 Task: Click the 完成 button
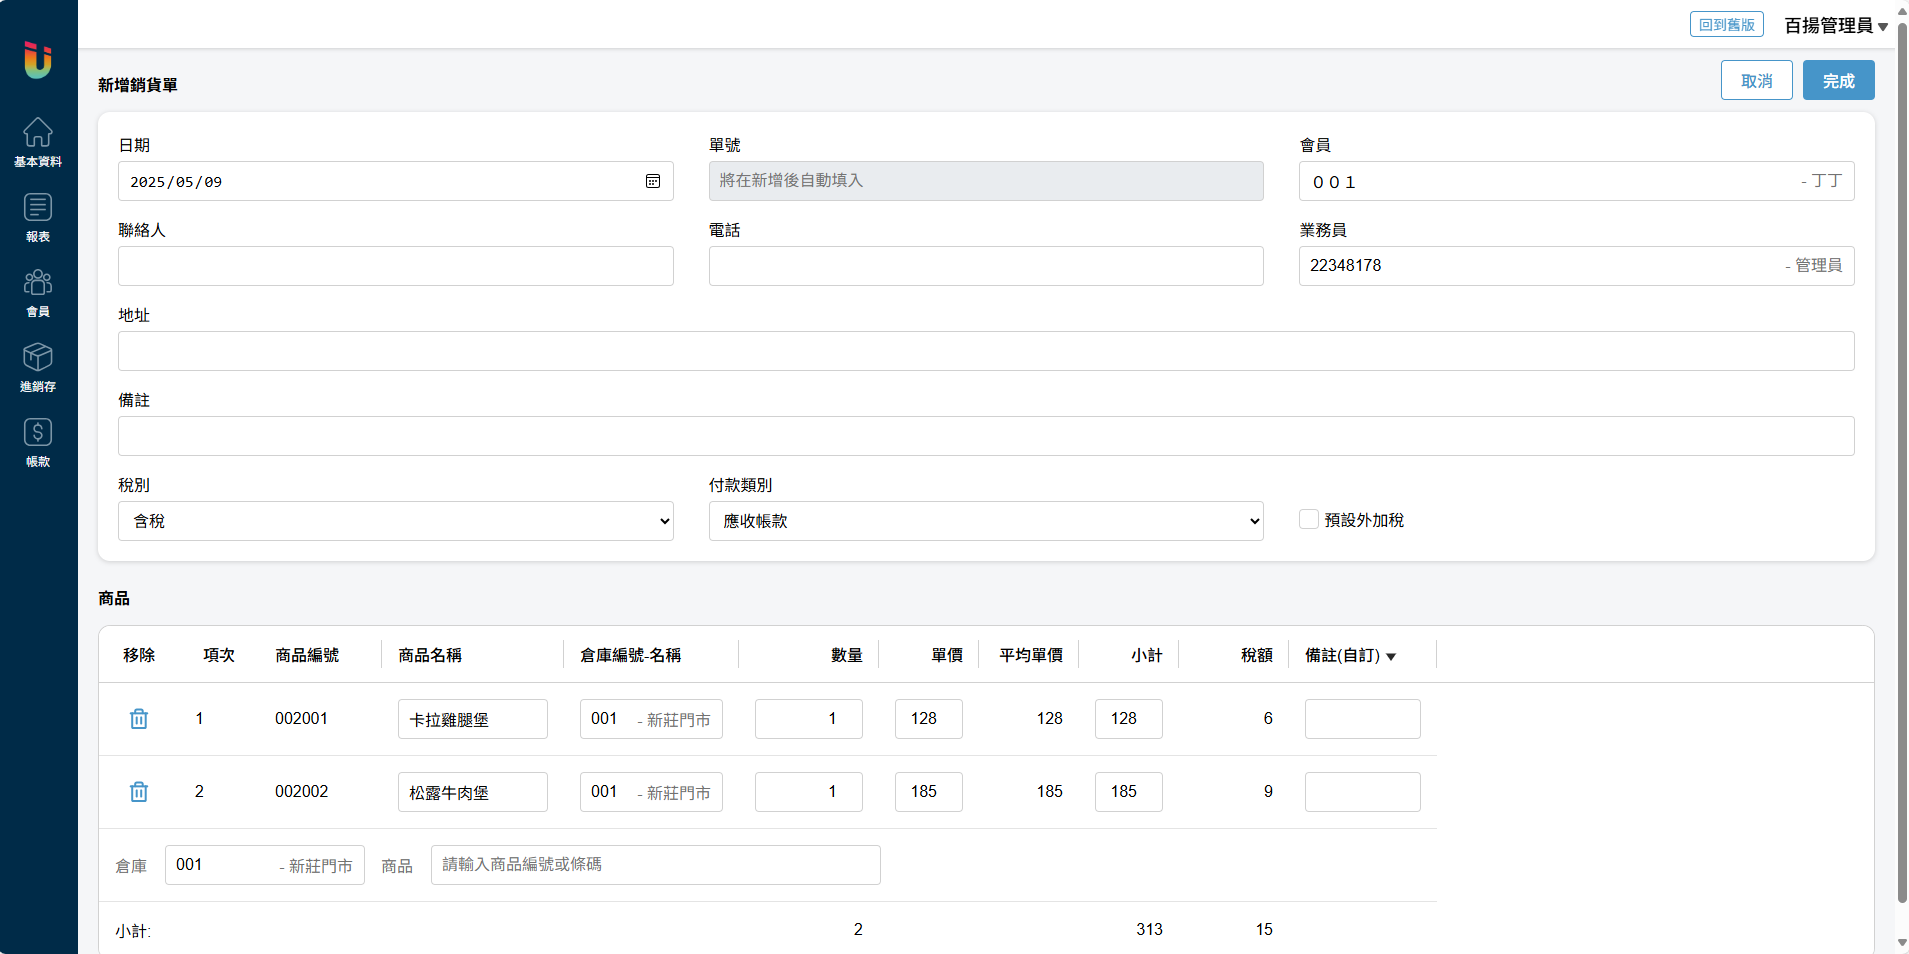point(1838,80)
